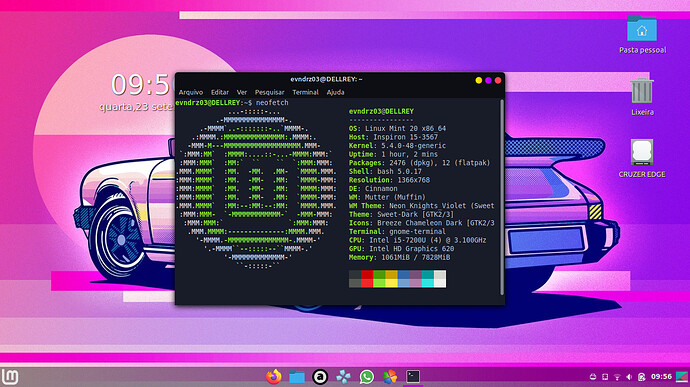
Task: Click the 'GPU: Intel HD Graphics 620' line
Action: pyautogui.click(x=401, y=249)
